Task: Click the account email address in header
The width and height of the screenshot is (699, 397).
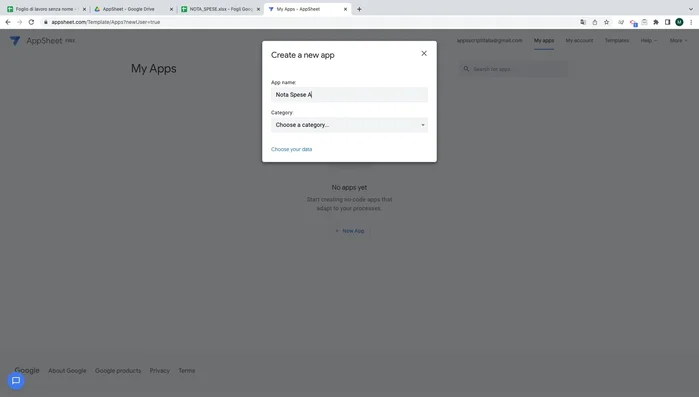Action: (489, 41)
